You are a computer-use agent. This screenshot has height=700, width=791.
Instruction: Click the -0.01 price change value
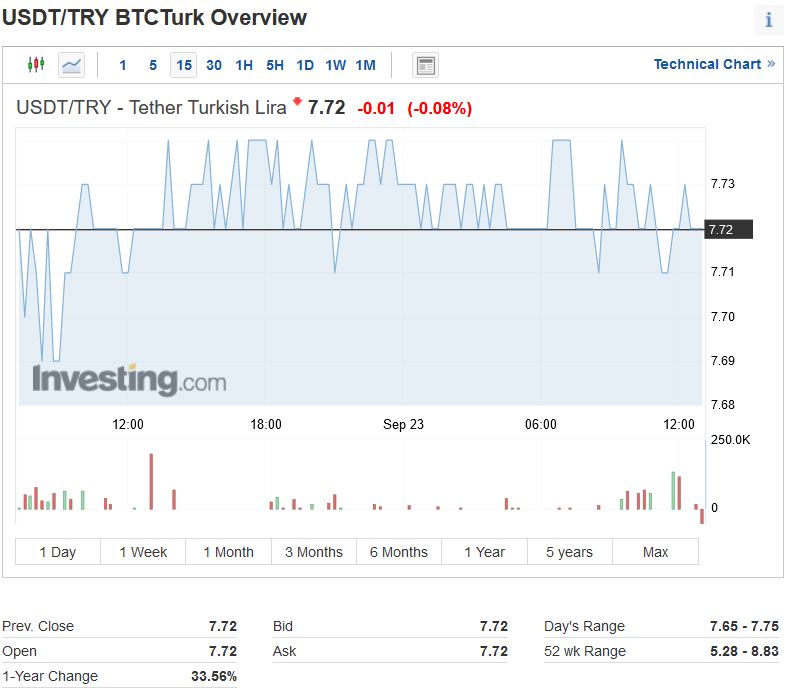pyautogui.click(x=376, y=108)
